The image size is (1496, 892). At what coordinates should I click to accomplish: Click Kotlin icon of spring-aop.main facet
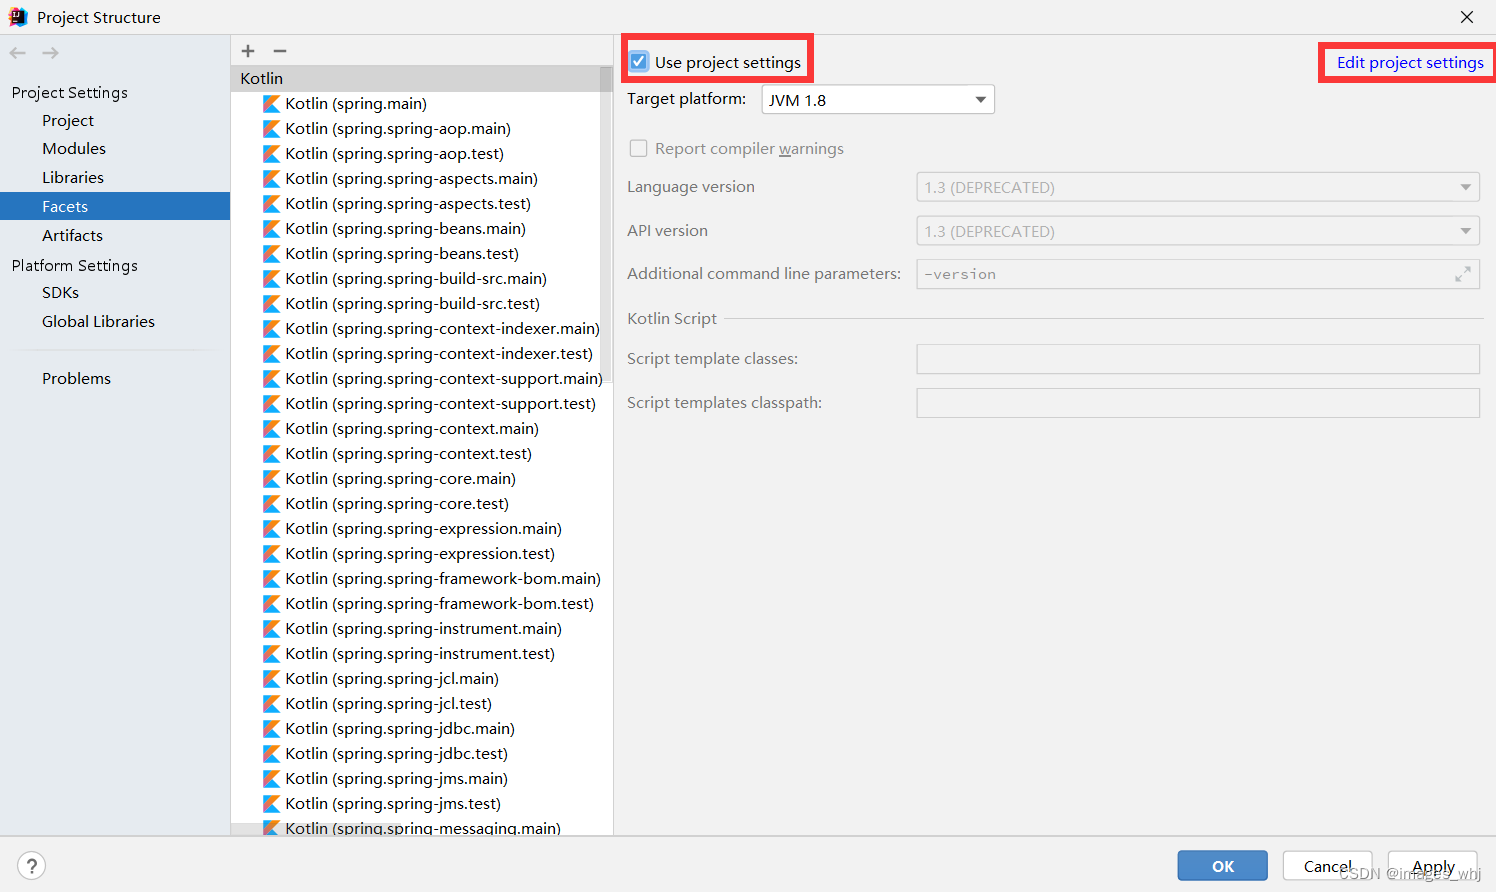[271, 129]
